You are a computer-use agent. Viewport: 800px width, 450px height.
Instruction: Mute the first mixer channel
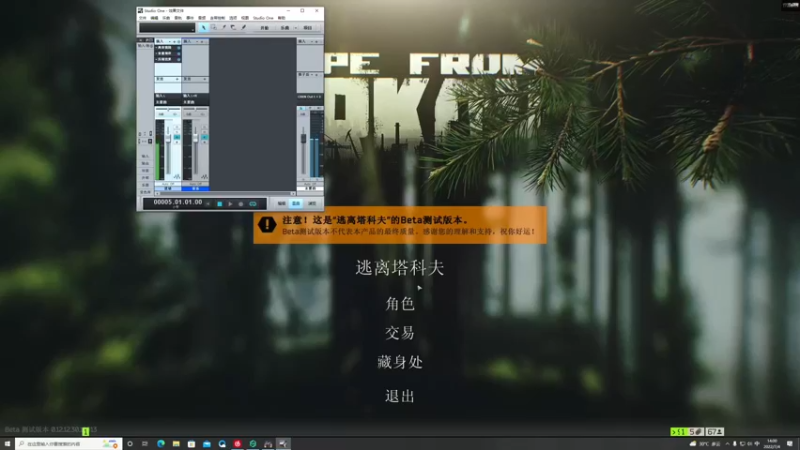[x=177, y=127]
